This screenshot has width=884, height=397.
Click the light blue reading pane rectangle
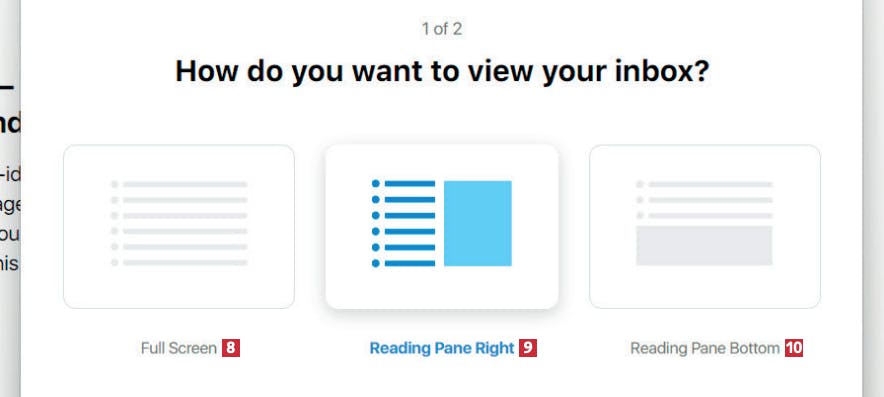point(478,223)
